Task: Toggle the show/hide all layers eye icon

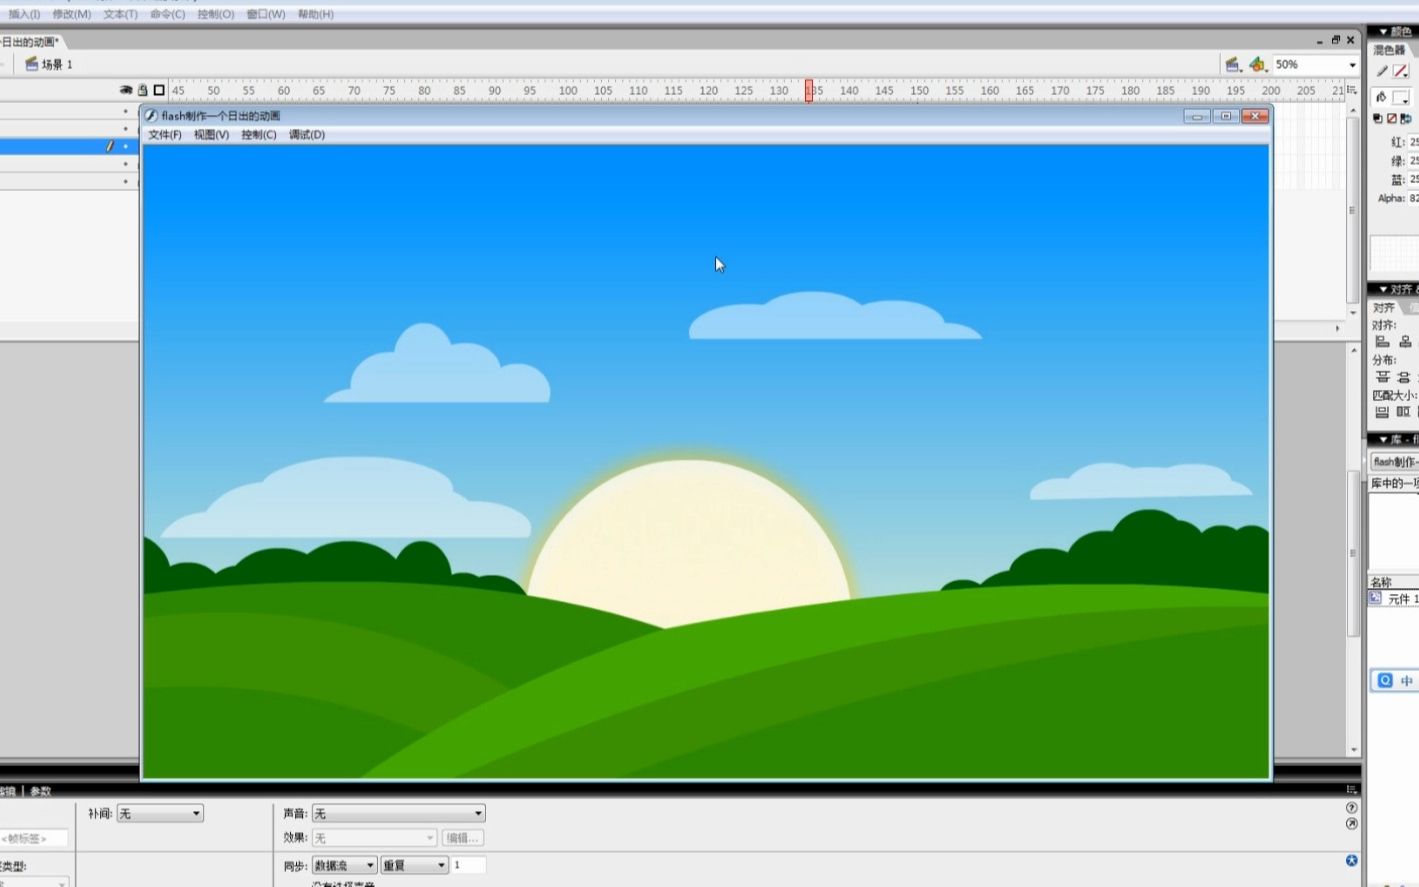Action: (x=126, y=90)
